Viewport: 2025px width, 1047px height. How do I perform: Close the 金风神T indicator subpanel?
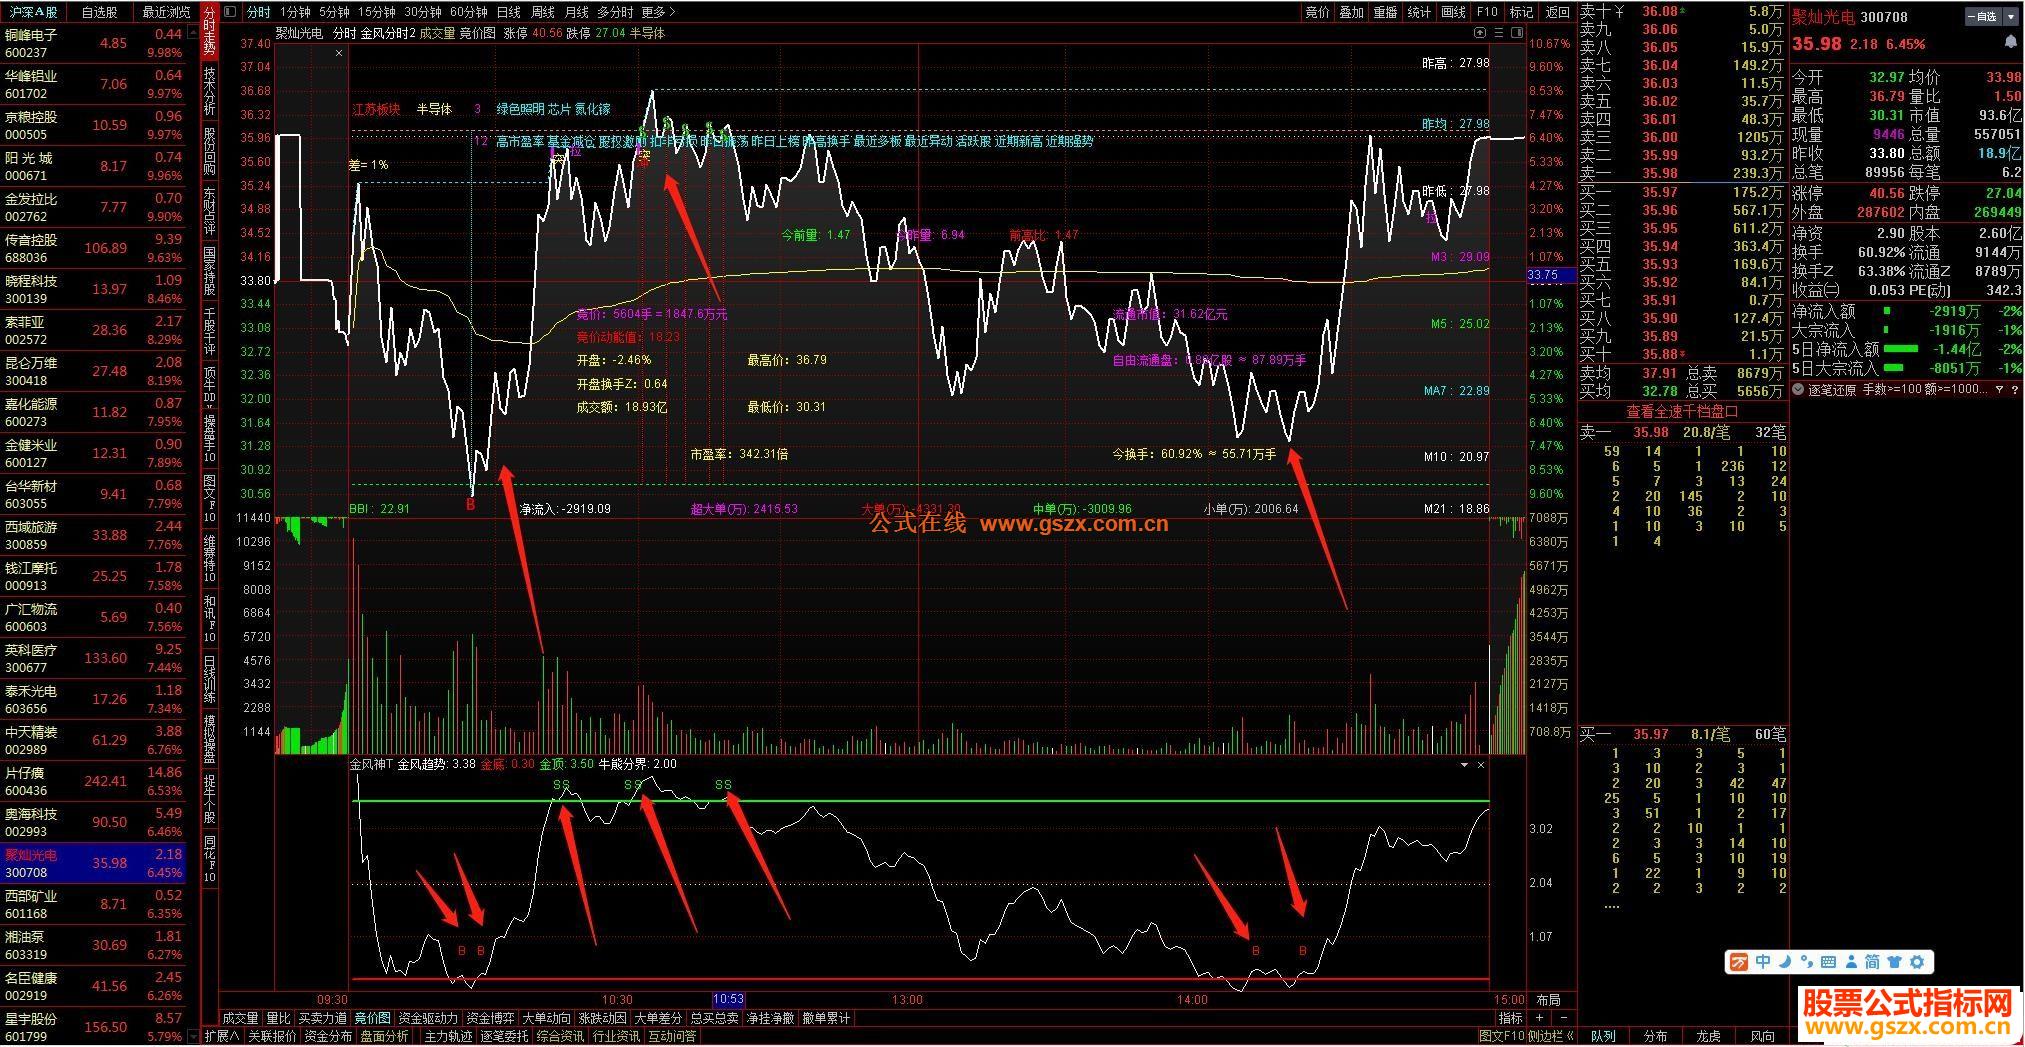(1481, 765)
